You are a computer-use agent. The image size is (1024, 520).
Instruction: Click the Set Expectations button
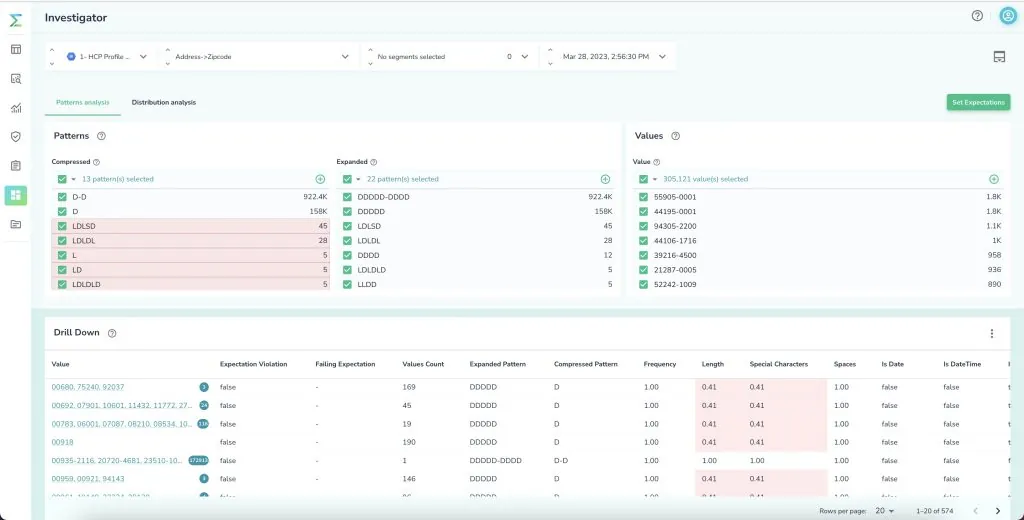(x=978, y=102)
